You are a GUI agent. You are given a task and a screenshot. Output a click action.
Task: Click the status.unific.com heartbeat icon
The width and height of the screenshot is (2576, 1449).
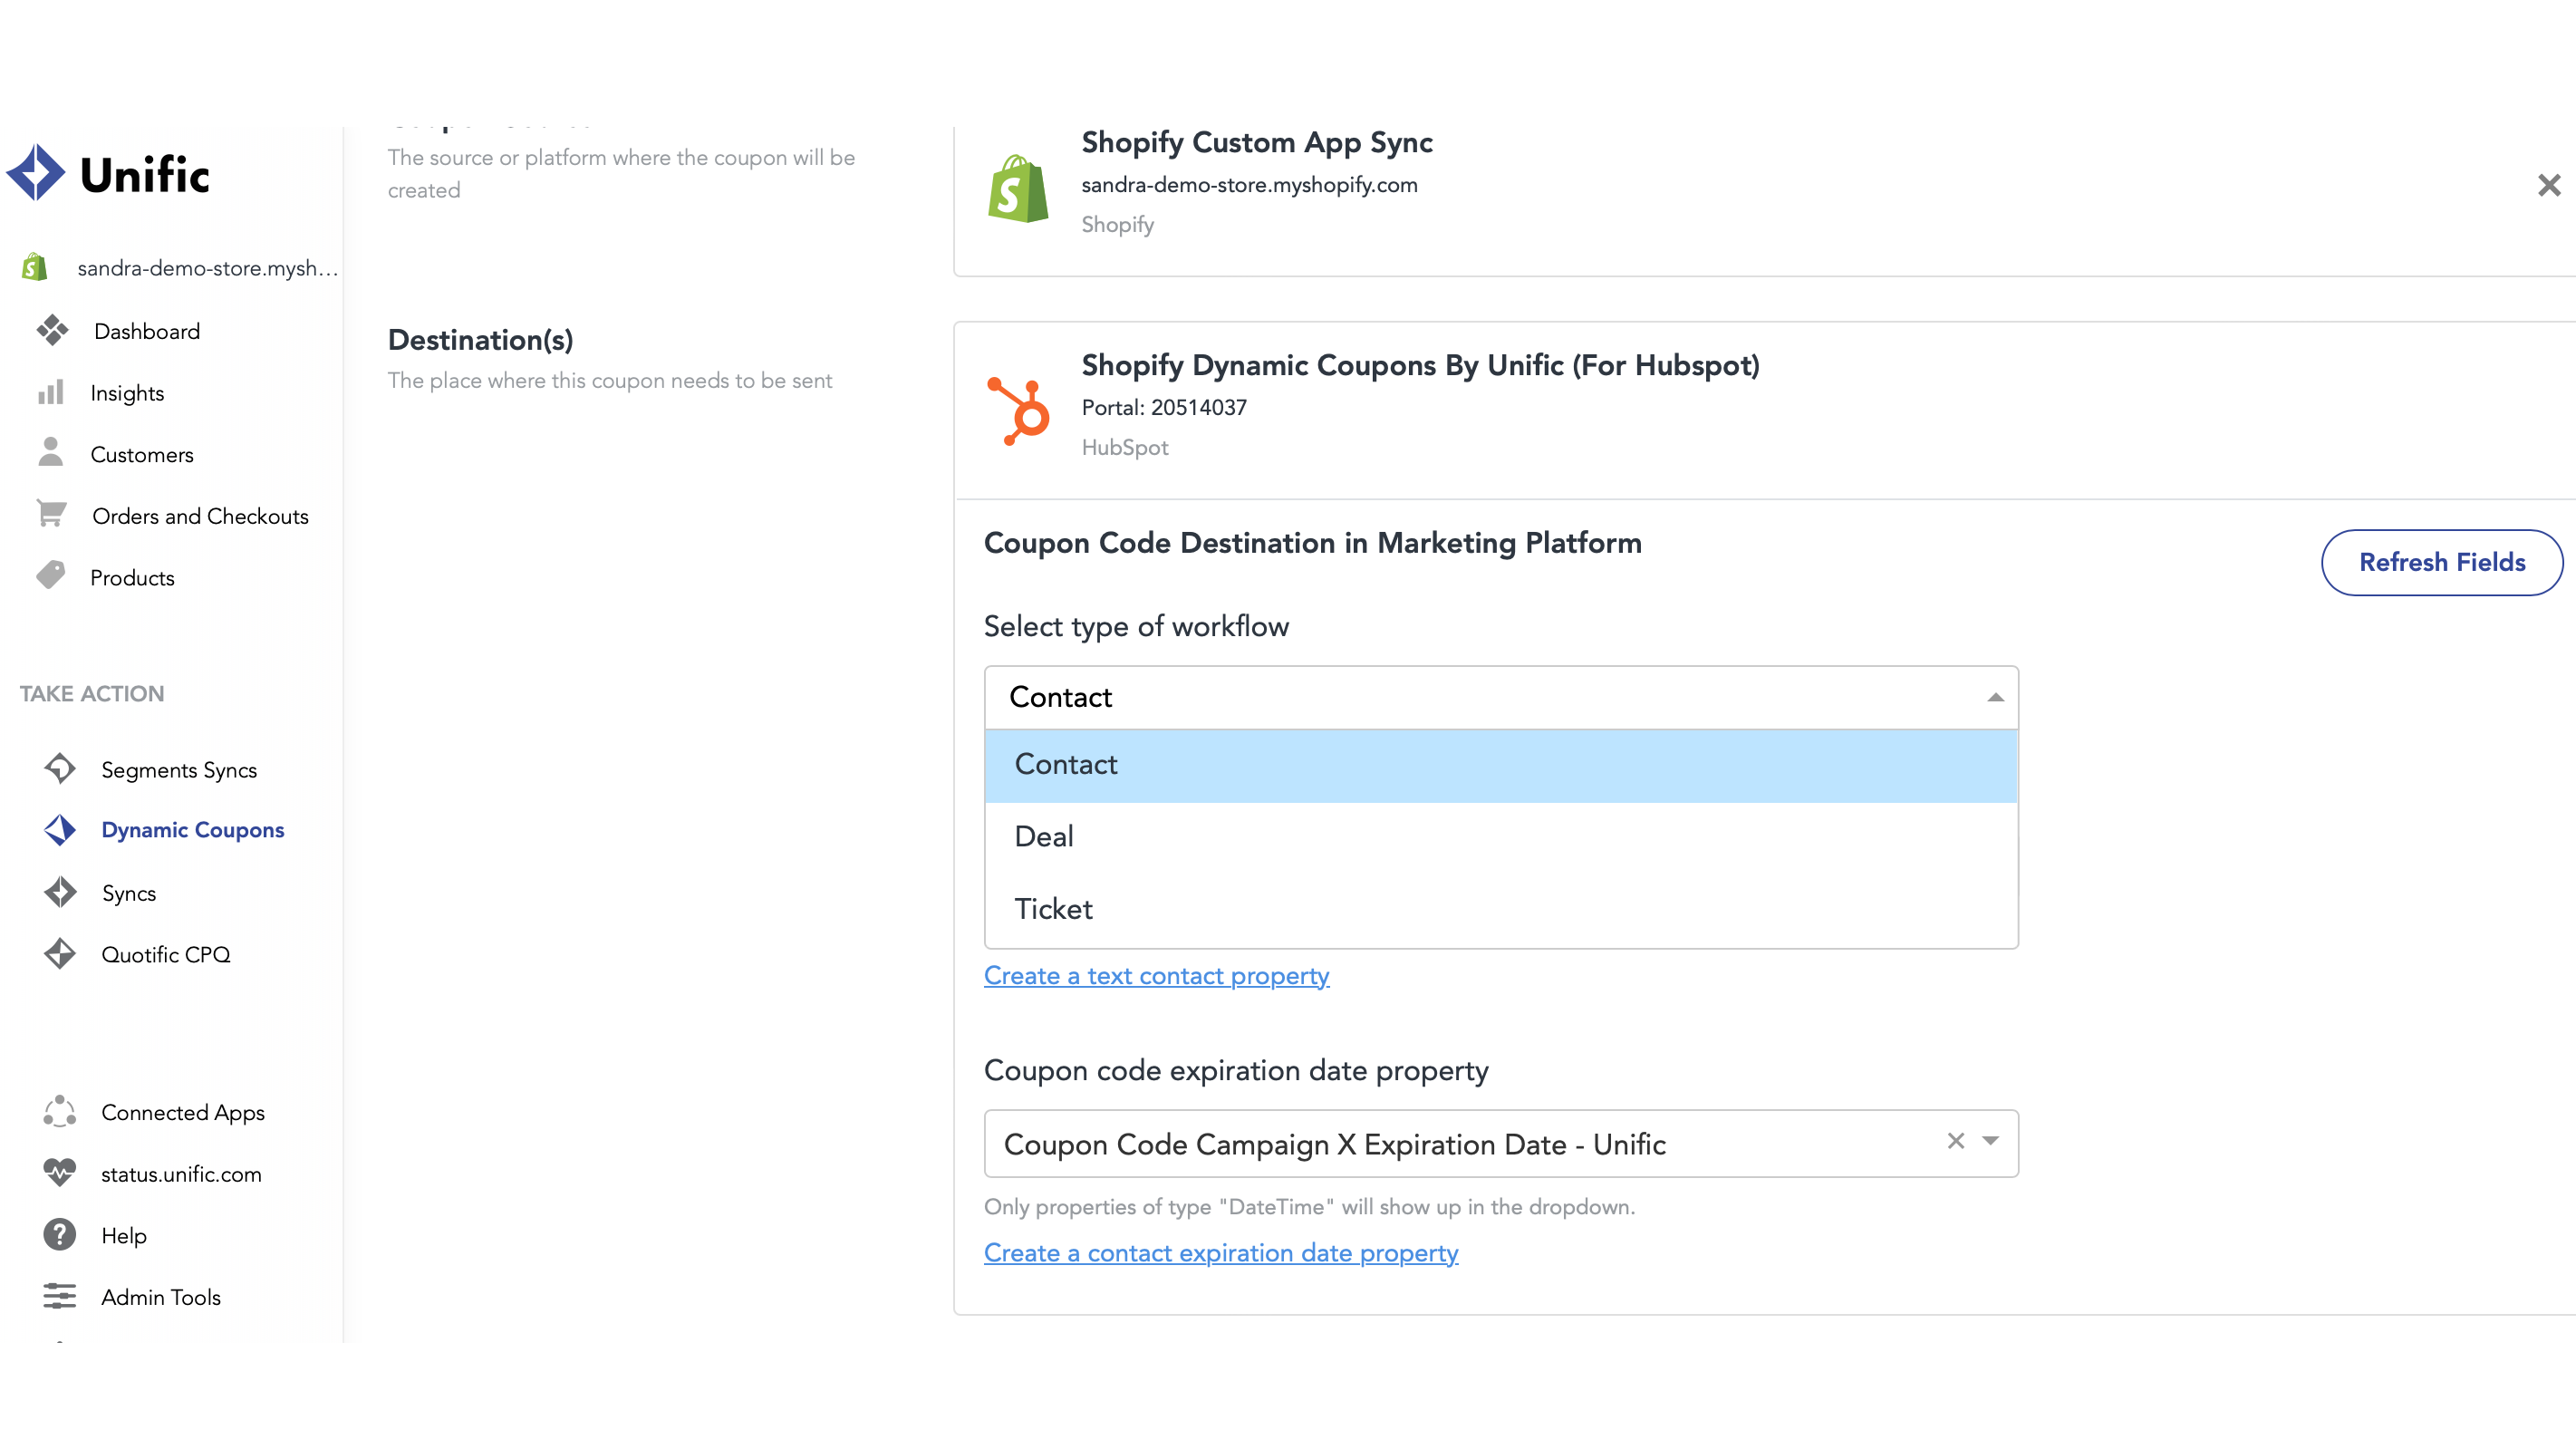coord(60,1173)
